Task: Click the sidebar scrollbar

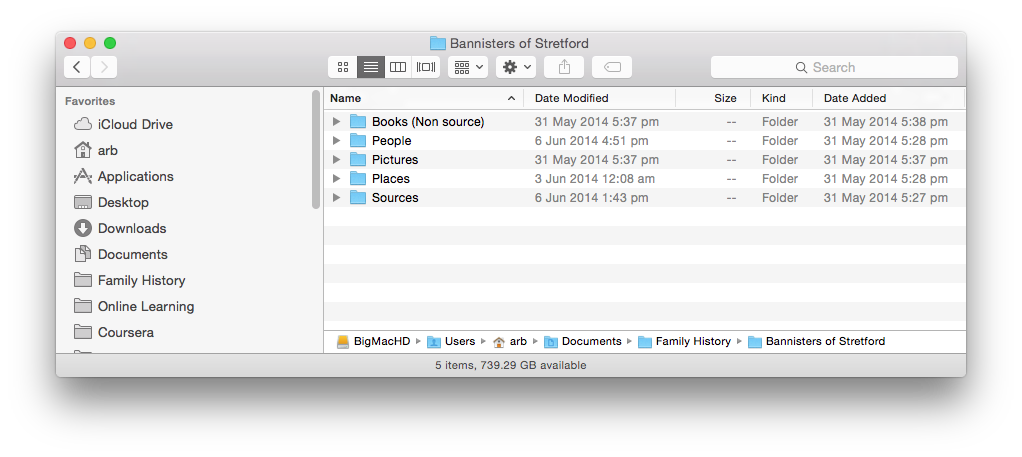Action: point(316,150)
